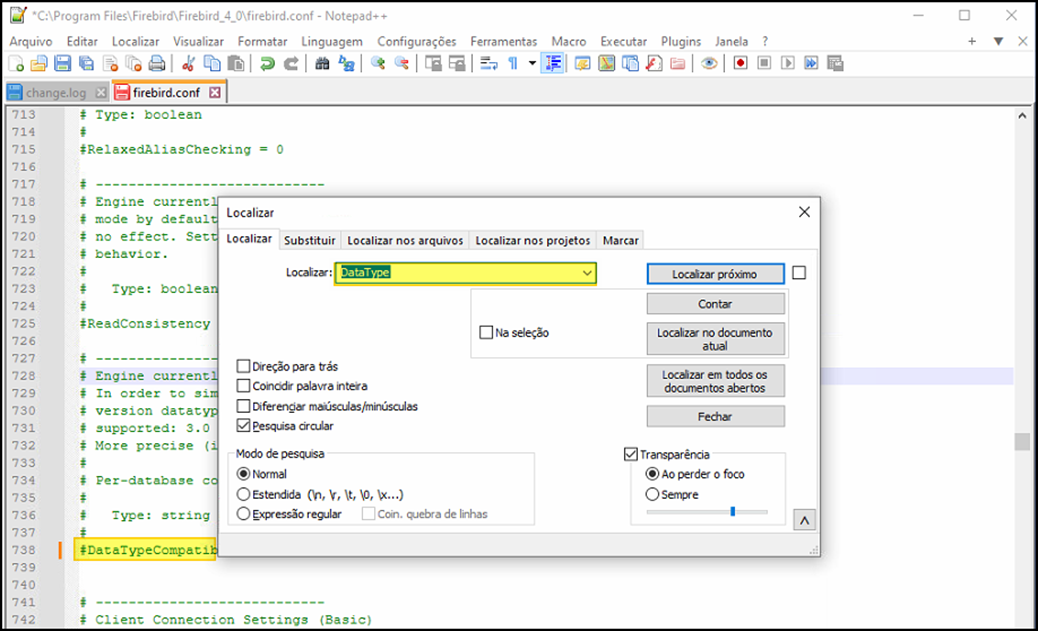This screenshot has width=1038, height=631.
Task: Click the Paste toolbar icon
Action: 236,64
